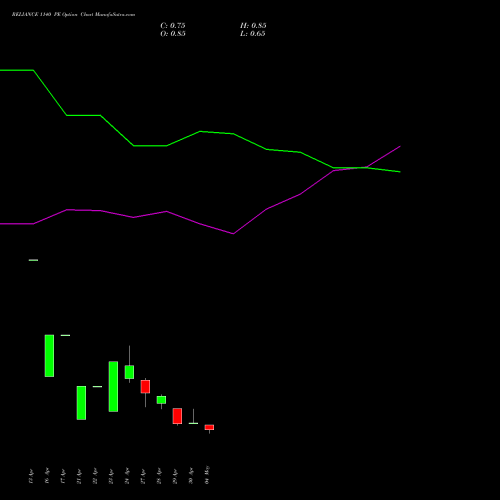Select the green candle with long upper wick
This screenshot has width=500, height=500.
[129, 372]
